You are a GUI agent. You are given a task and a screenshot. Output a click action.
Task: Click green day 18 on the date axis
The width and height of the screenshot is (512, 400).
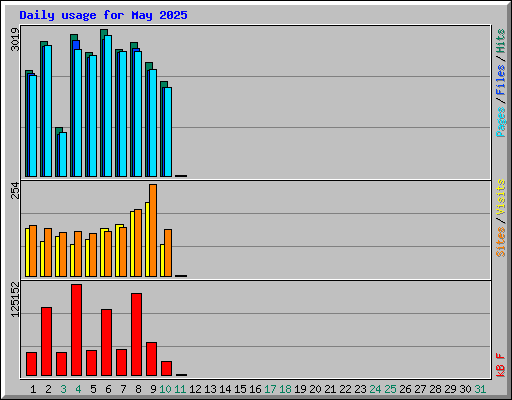[x=285, y=389]
